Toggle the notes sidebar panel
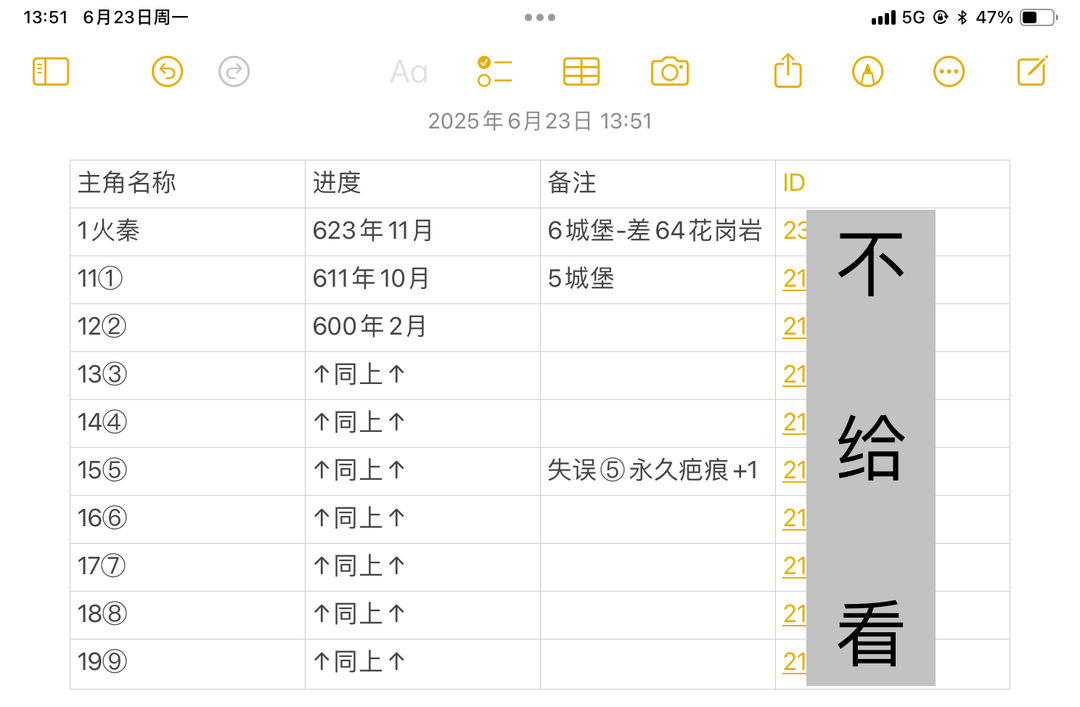The image size is (1080, 707). pos(51,72)
